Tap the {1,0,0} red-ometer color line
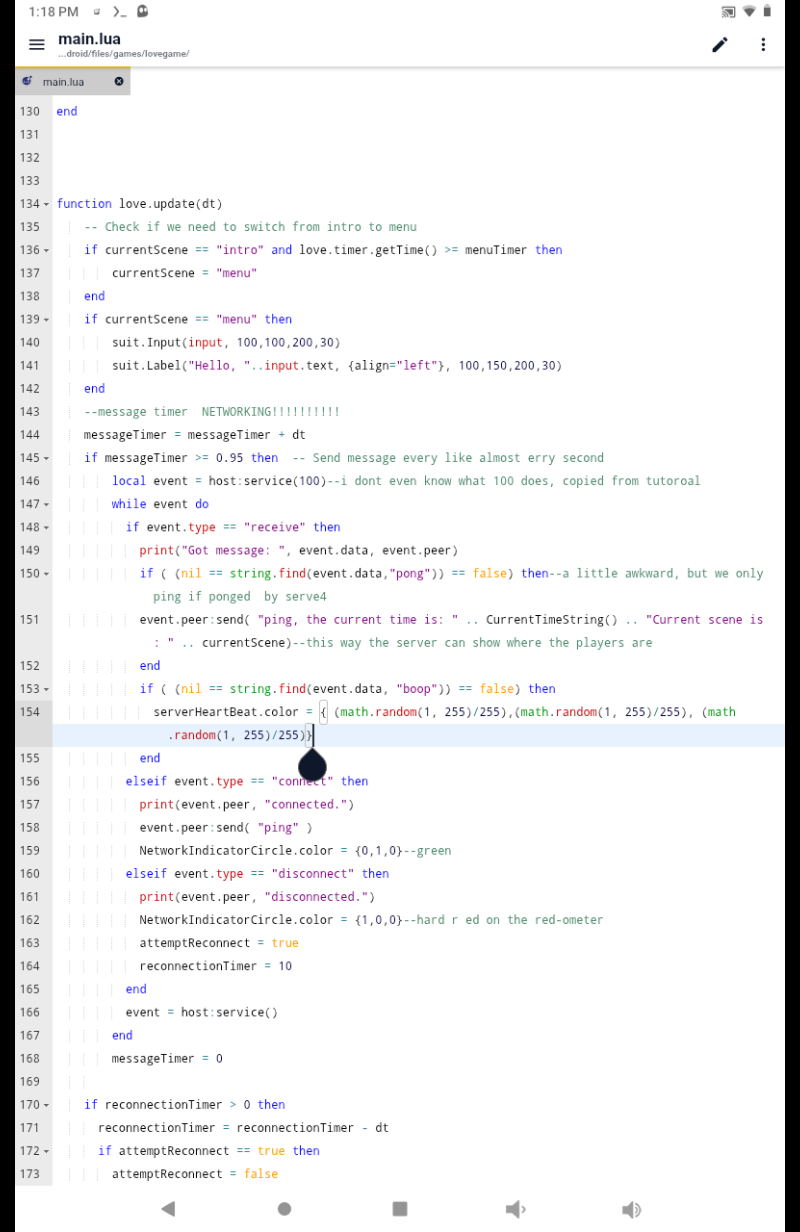This screenshot has width=800, height=1232. pos(371,919)
